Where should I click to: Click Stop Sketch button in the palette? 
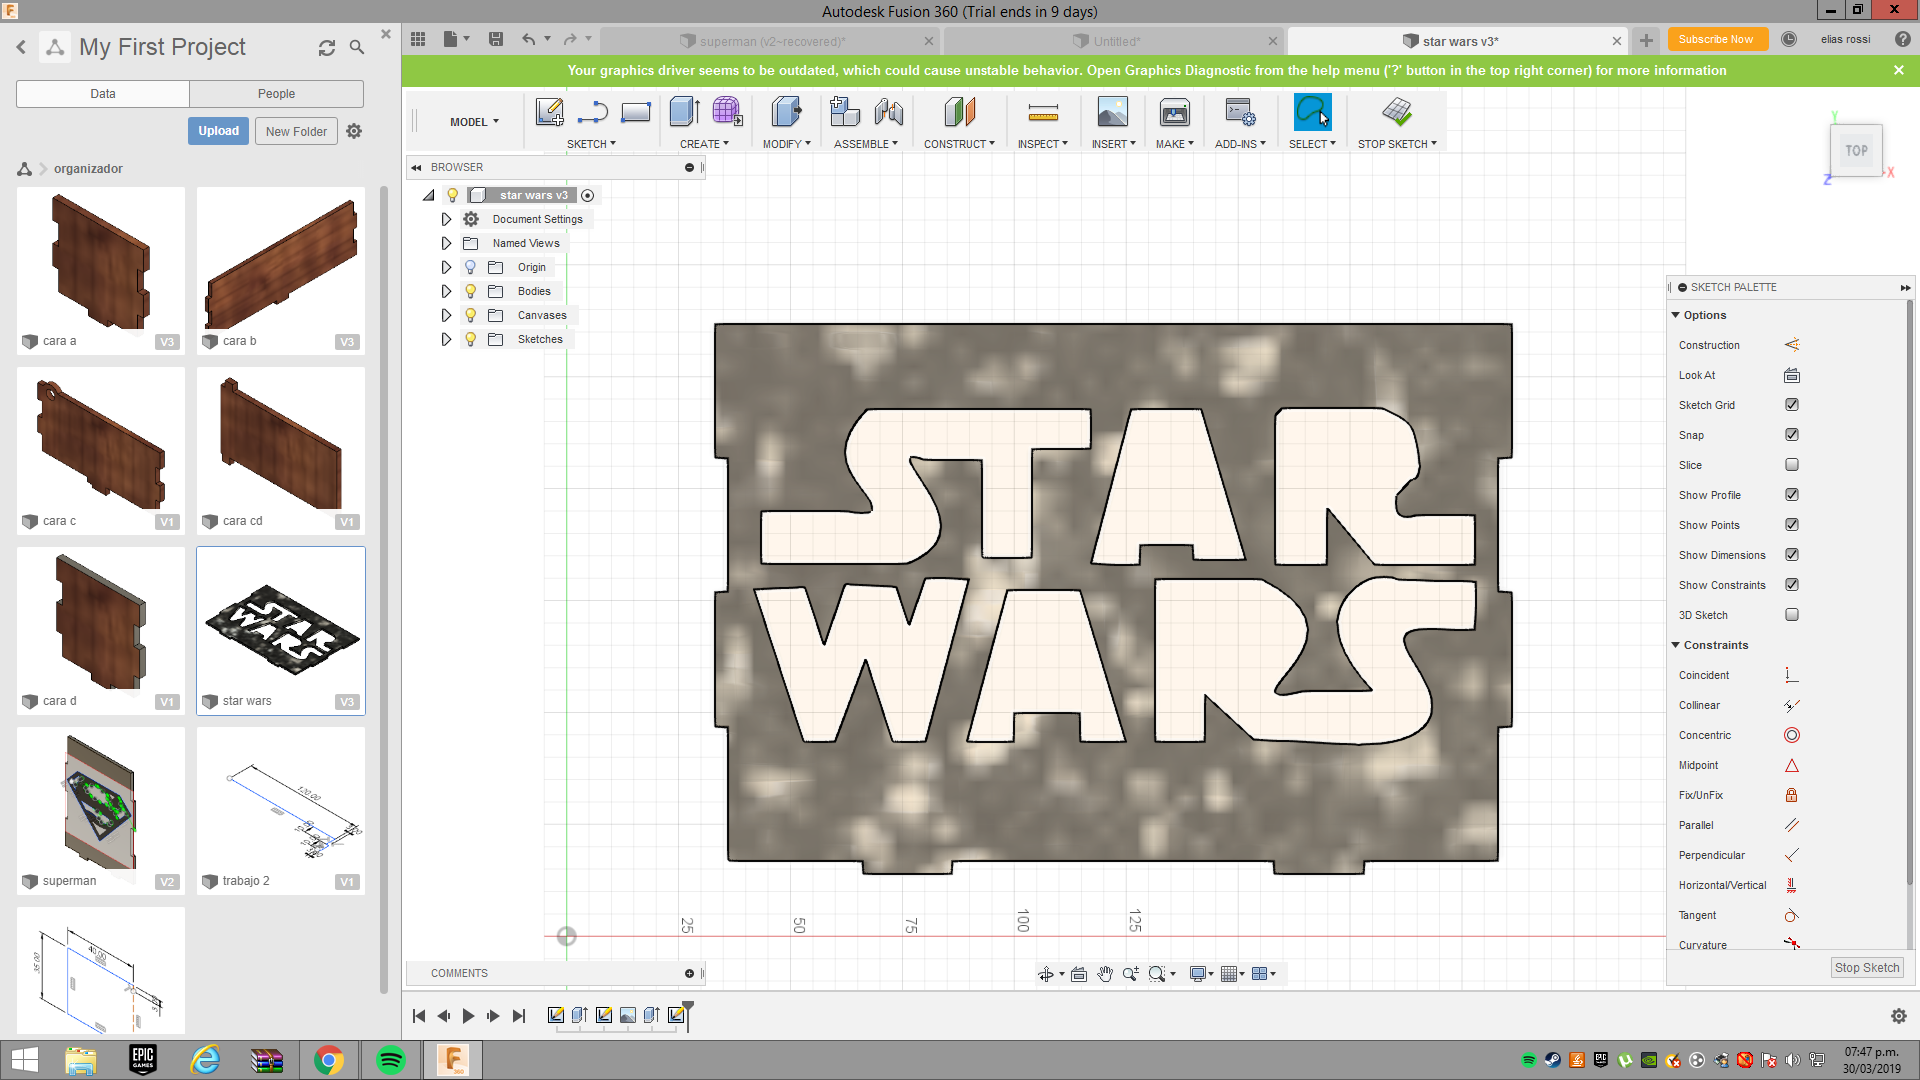1866,967
